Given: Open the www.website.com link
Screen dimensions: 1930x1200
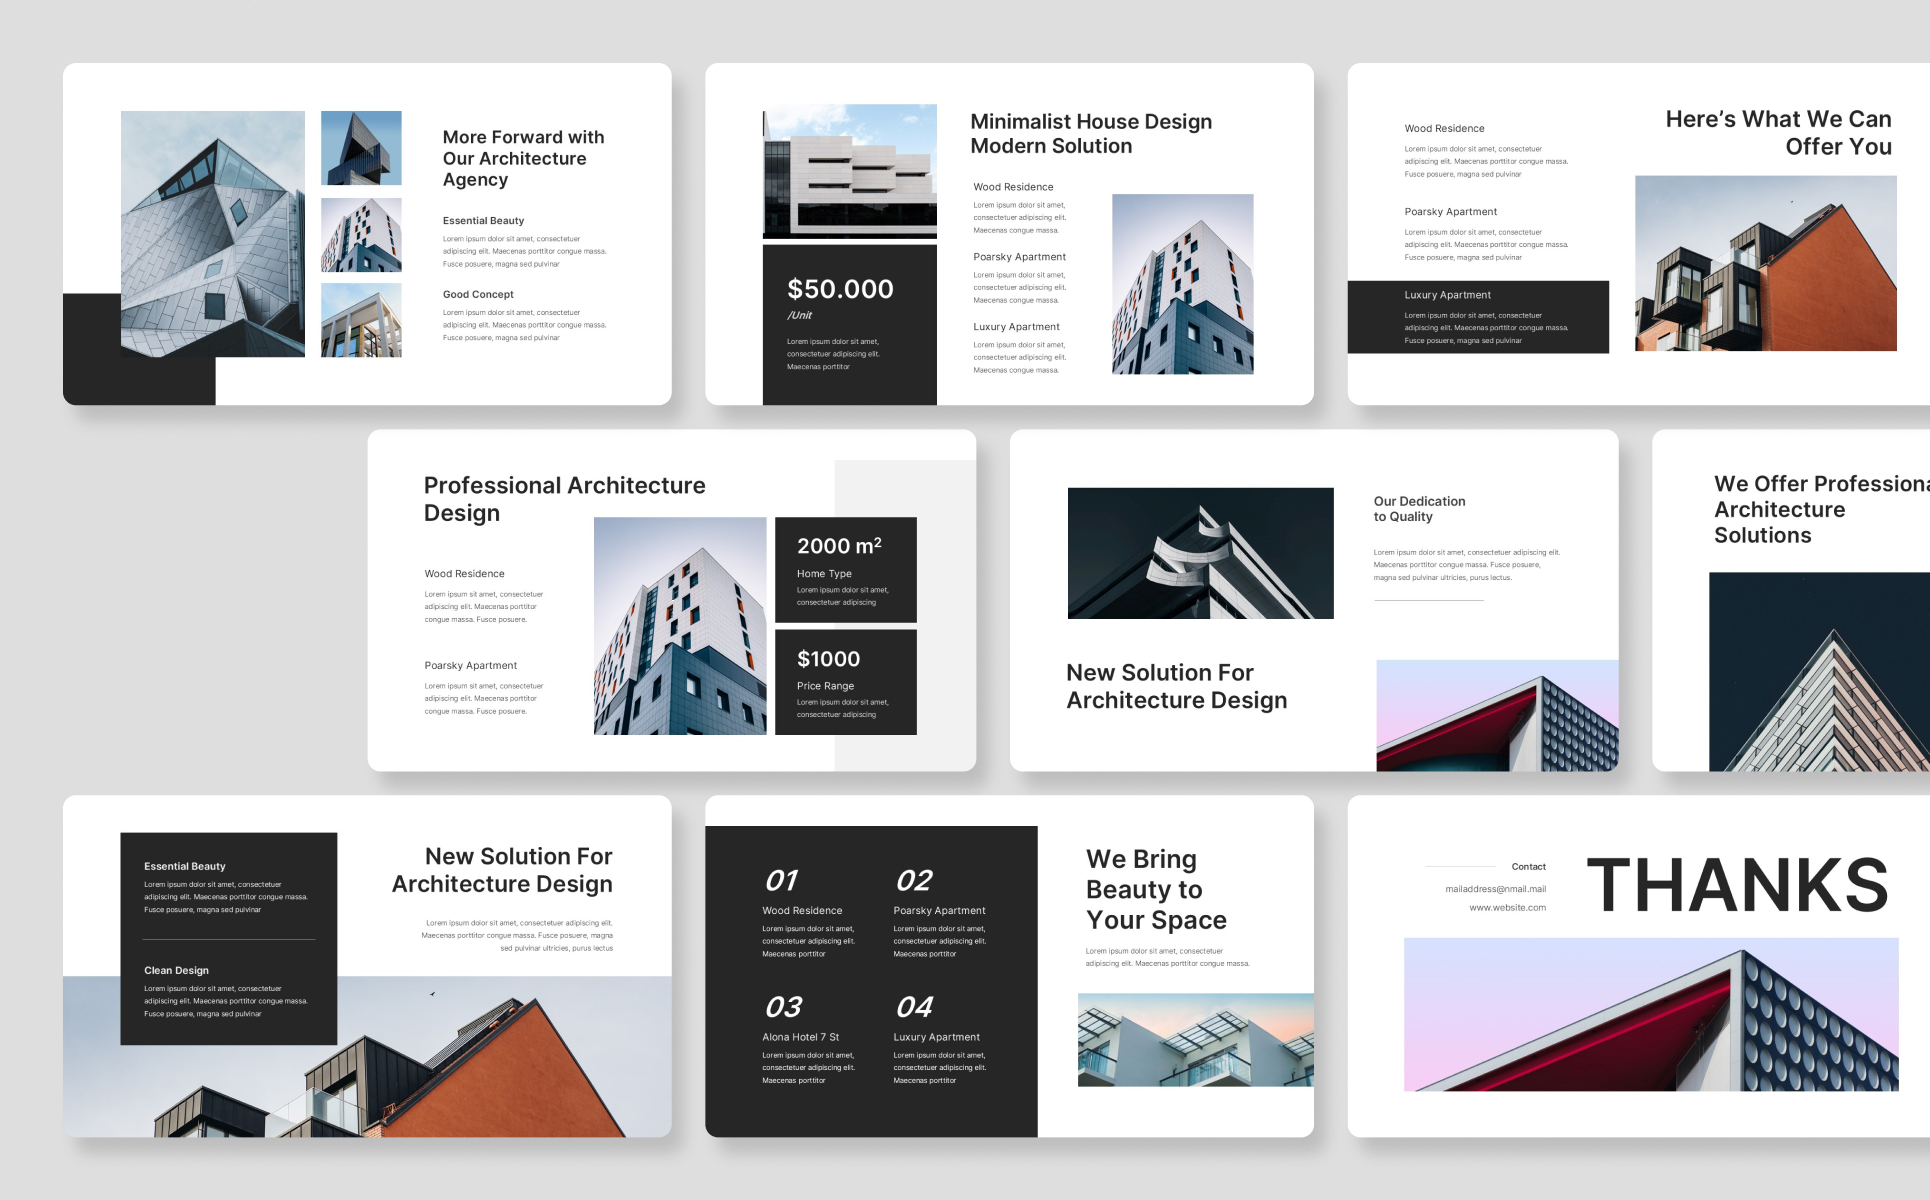Looking at the screenshot, I should click(x=1507, y=908).
